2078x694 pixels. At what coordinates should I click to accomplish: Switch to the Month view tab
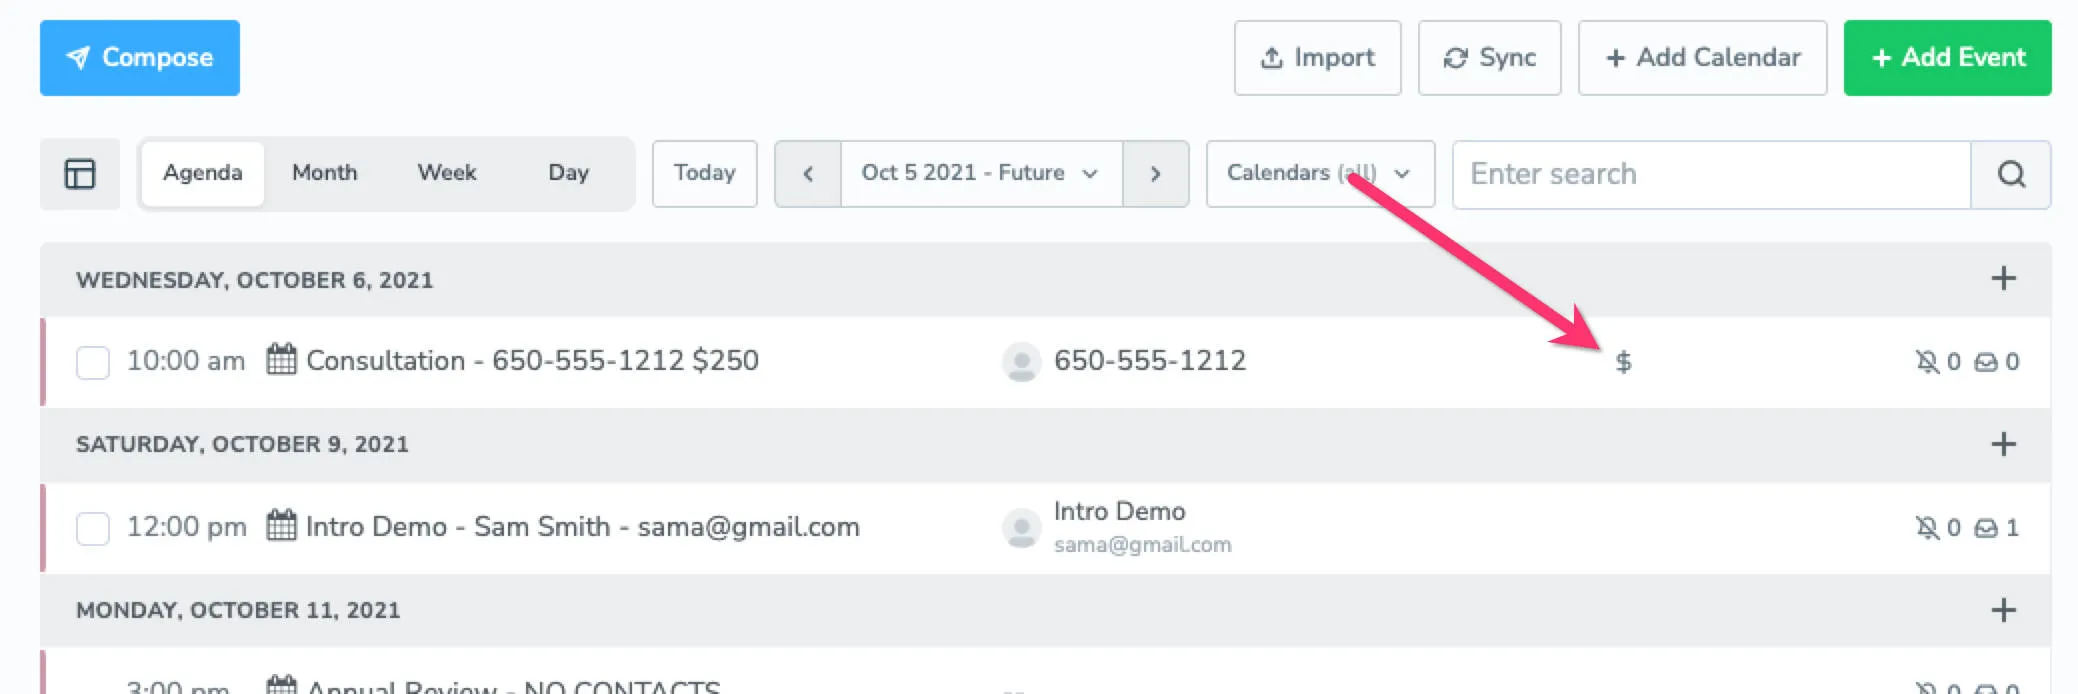coord(323,173)
